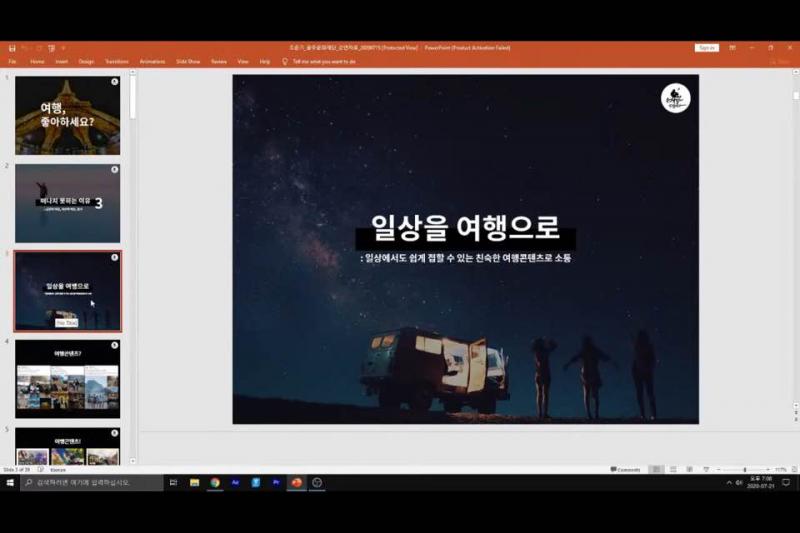
Task: Click the taskbar clock and date
Action: (761, 483)
